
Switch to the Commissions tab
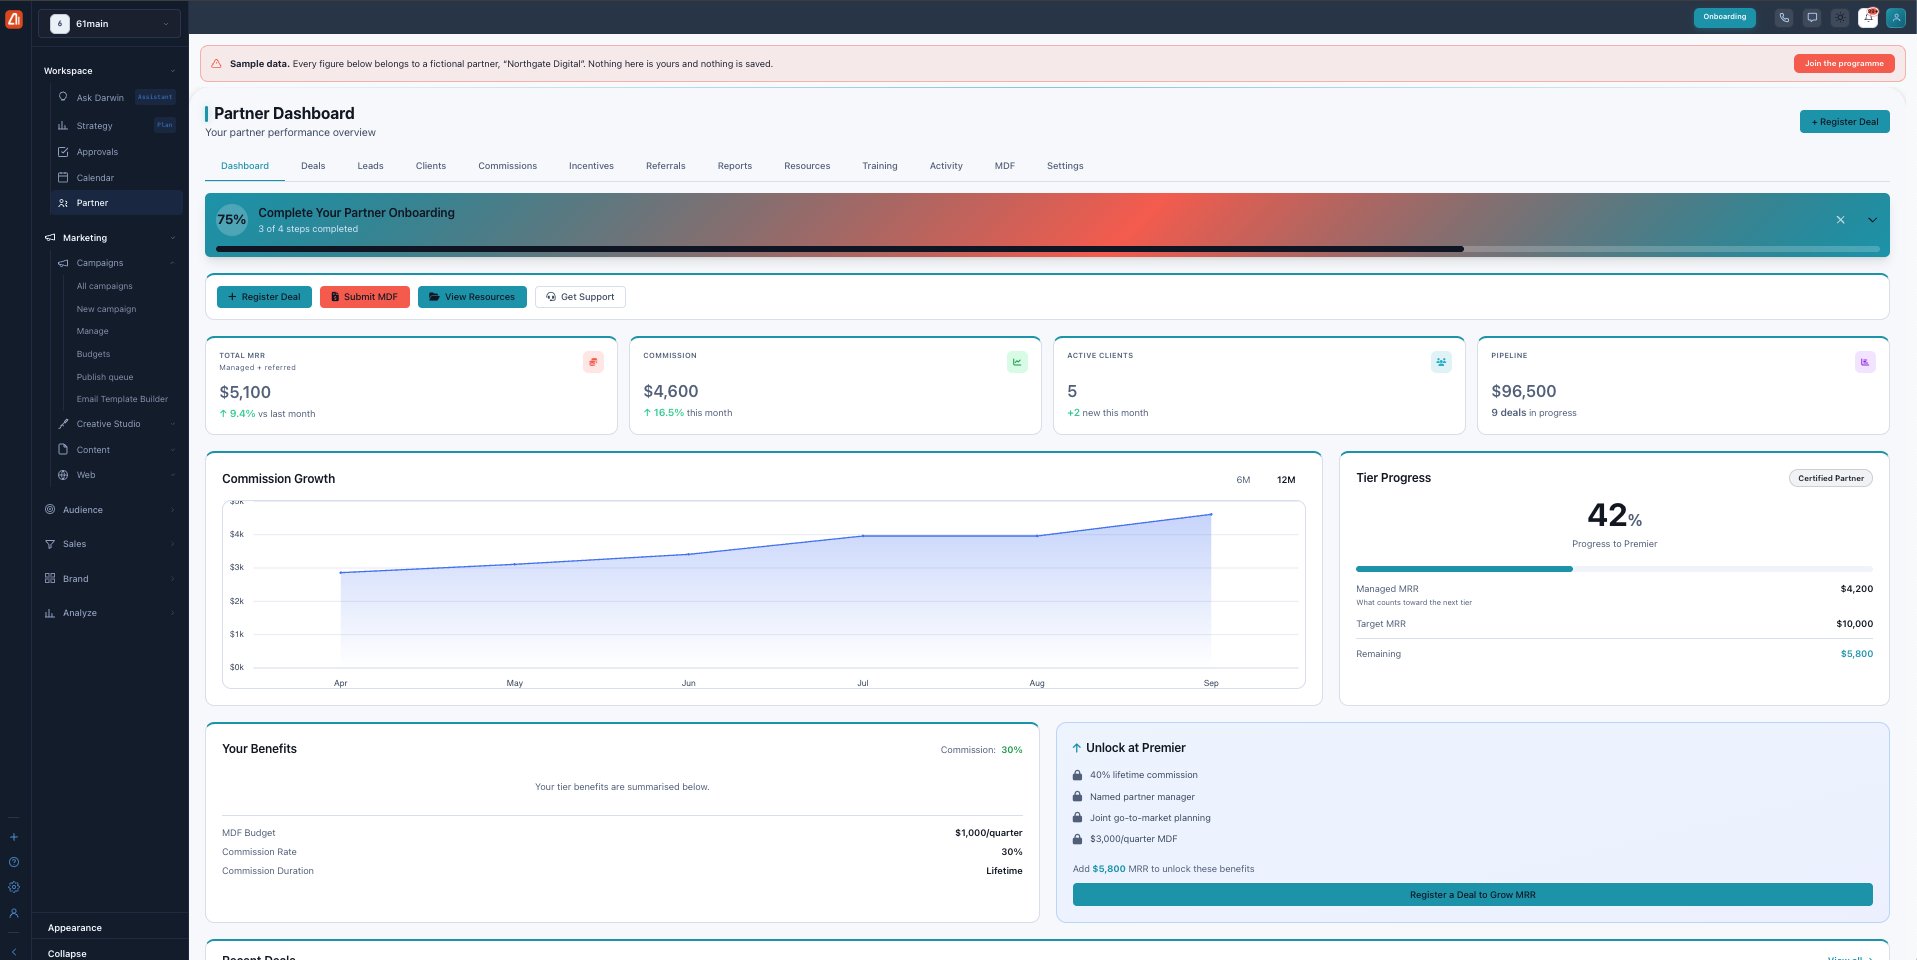[507, 166]
